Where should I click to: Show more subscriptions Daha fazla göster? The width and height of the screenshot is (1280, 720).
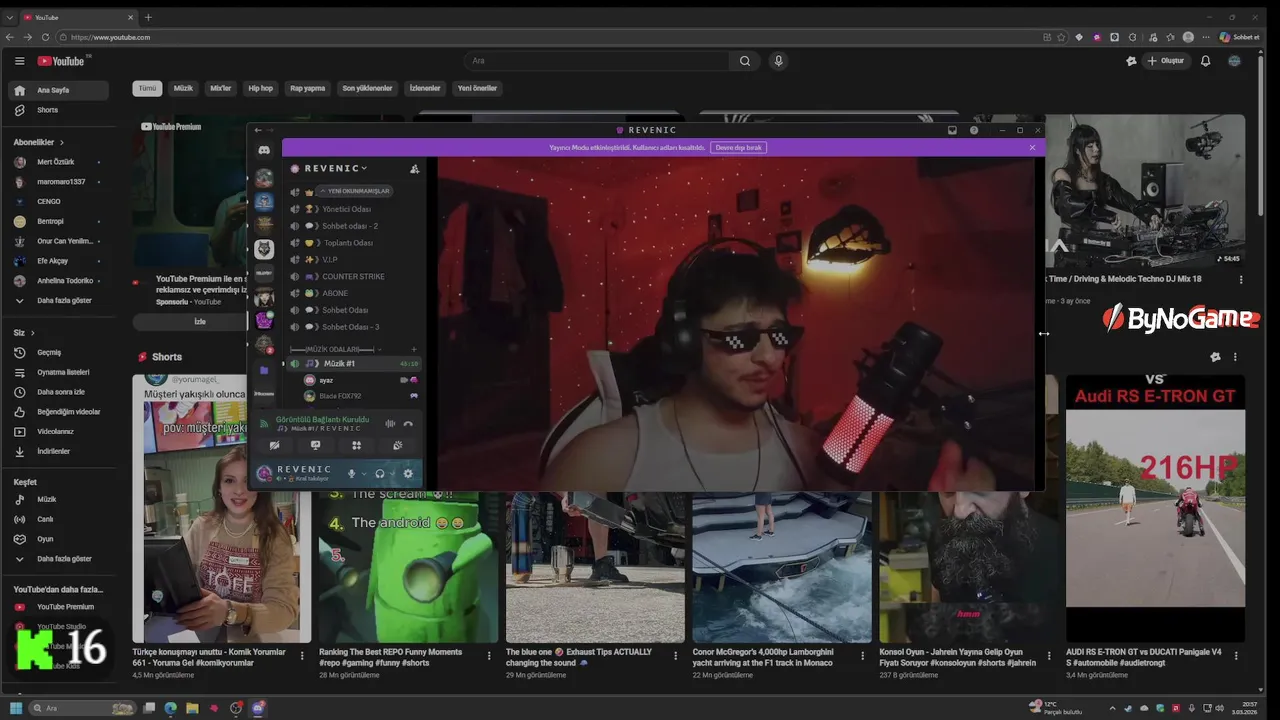(64, 300)
